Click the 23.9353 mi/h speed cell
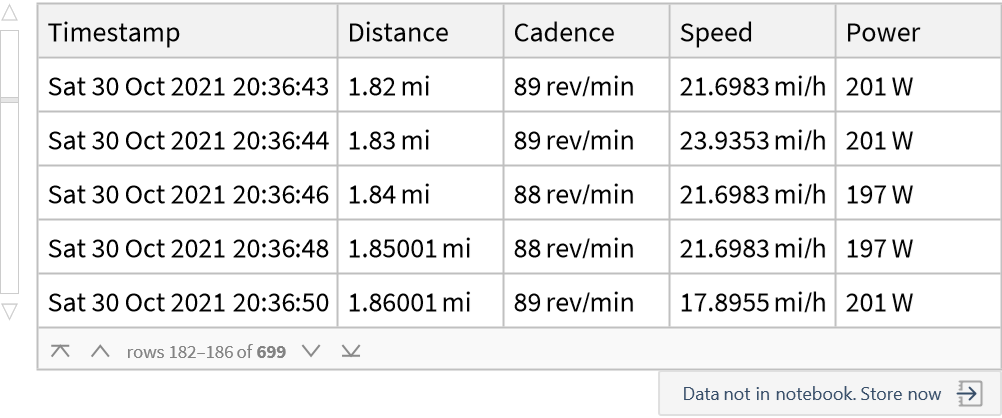The width and height of the screenshot is (1002, 418). coord(753,141)
